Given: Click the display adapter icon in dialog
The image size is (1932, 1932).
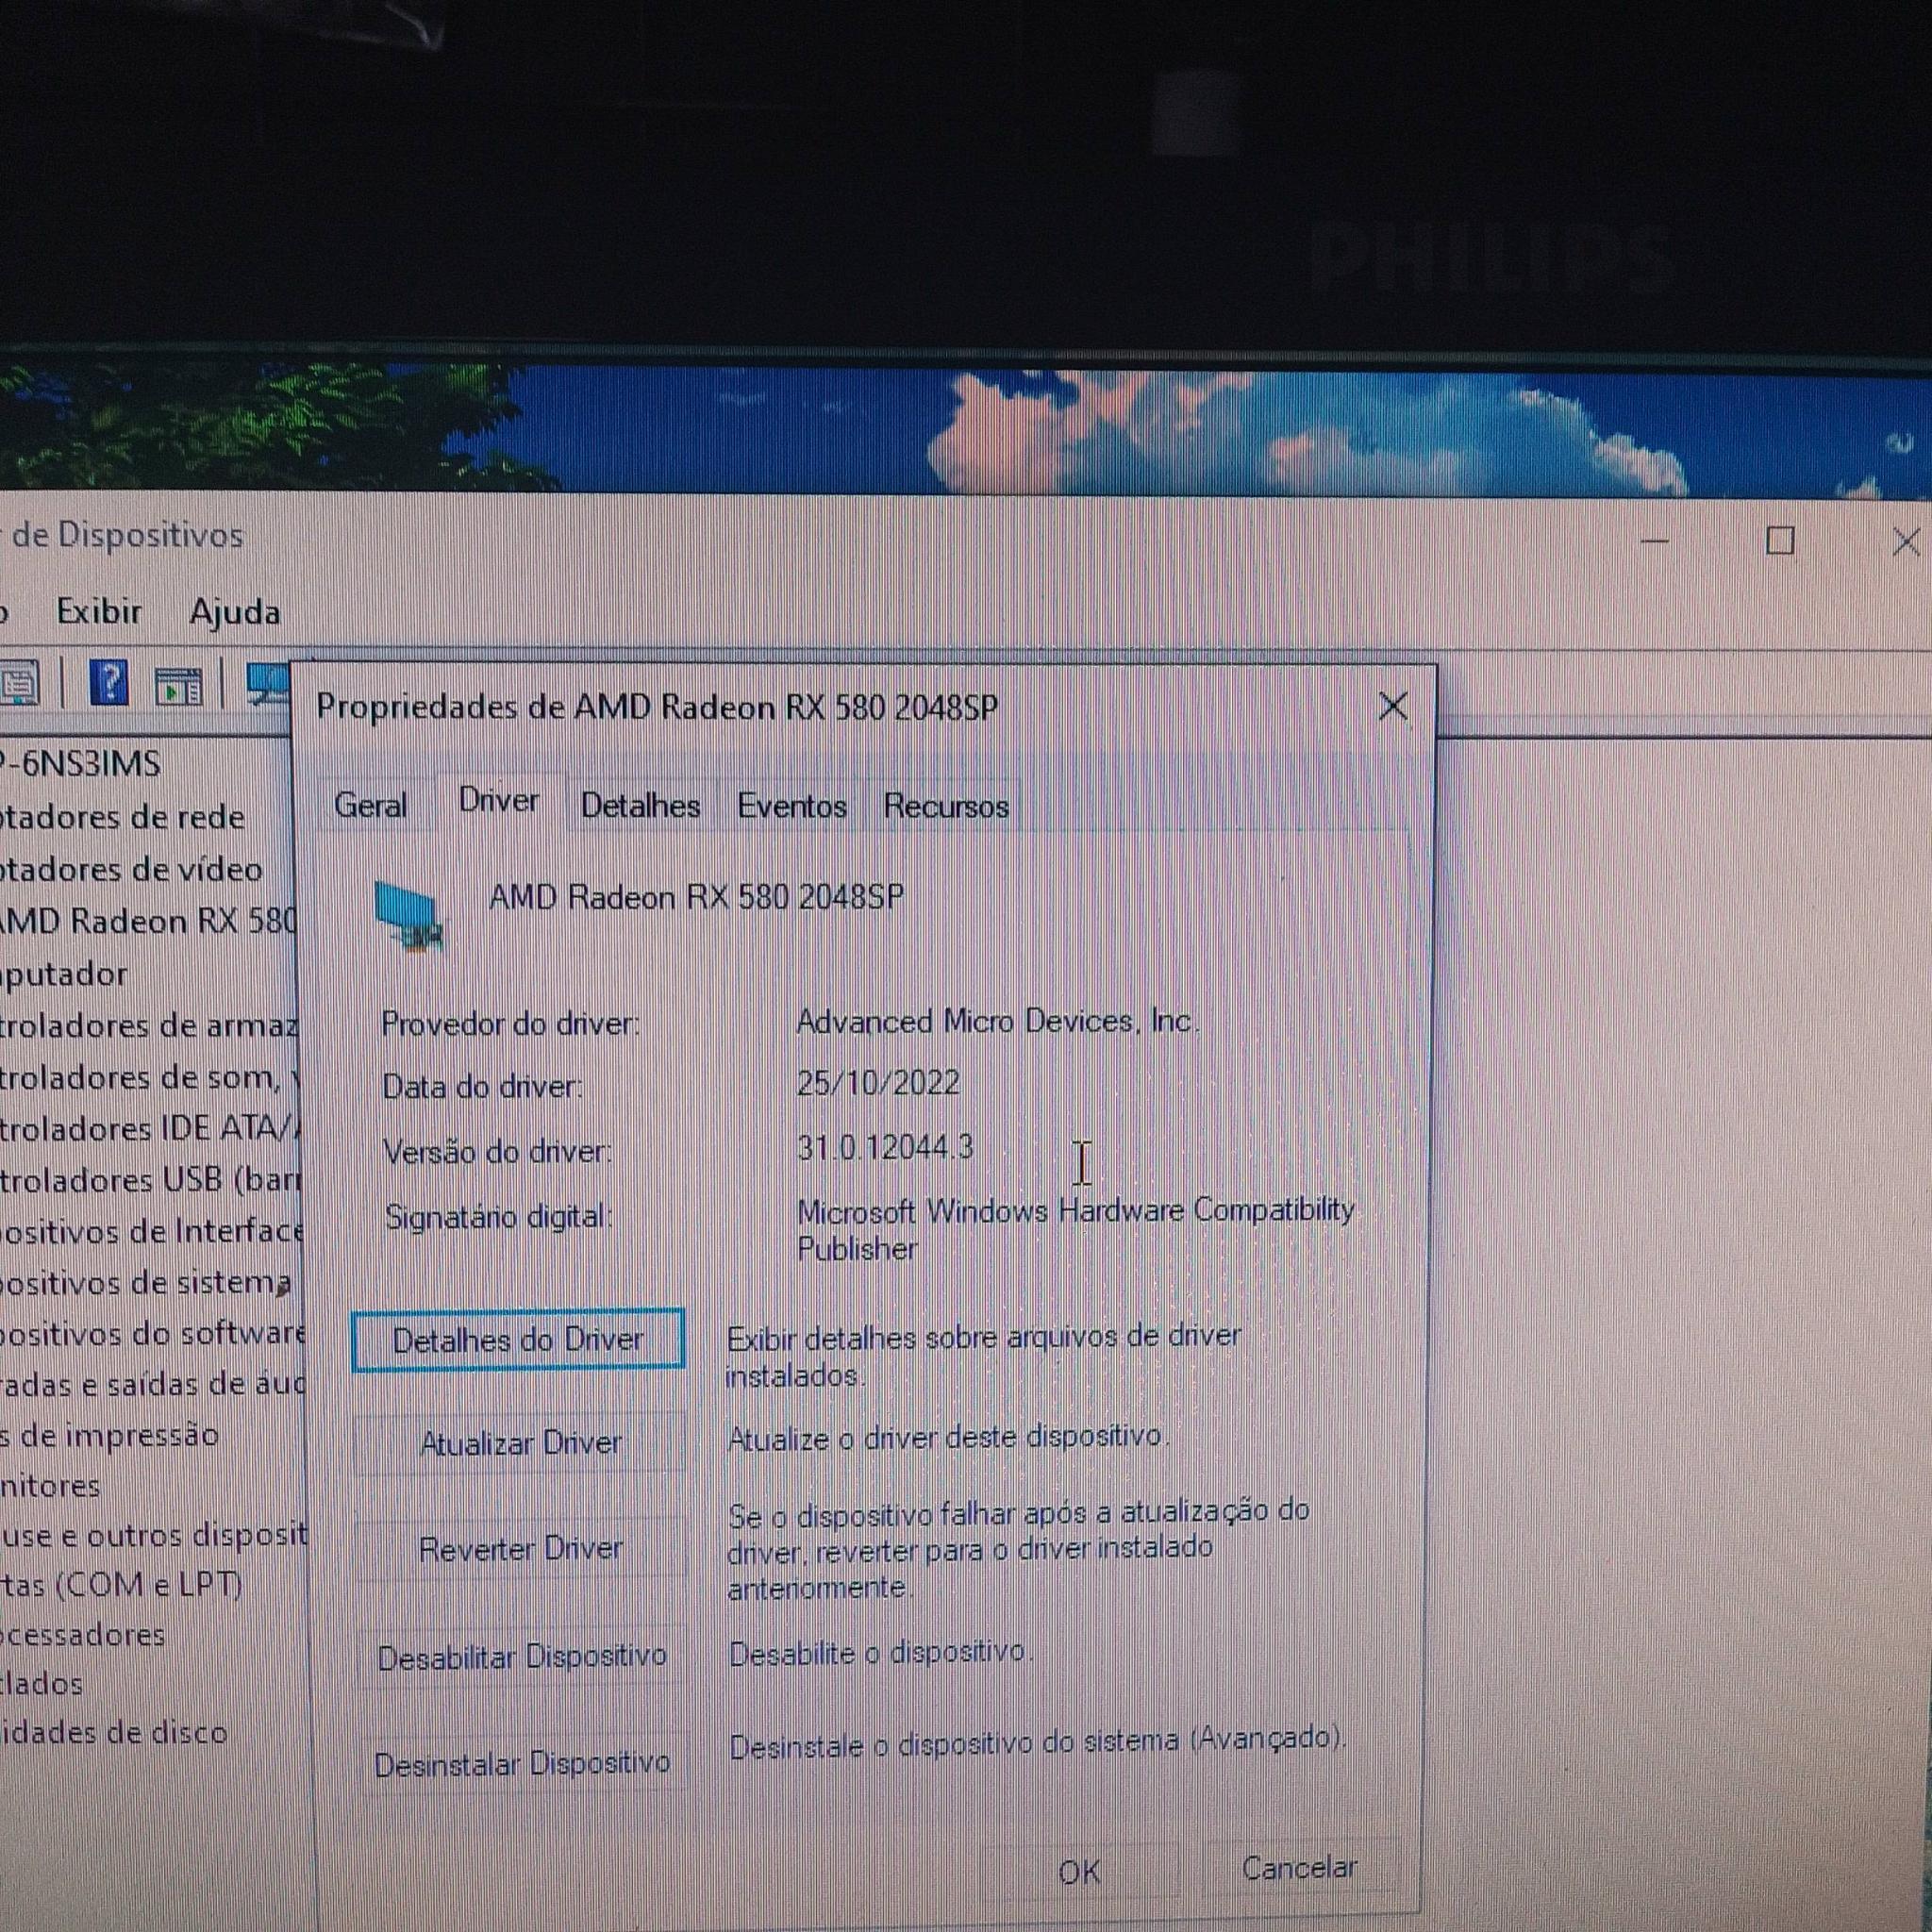Looking at the screenshot, I should tap(409, 914).
